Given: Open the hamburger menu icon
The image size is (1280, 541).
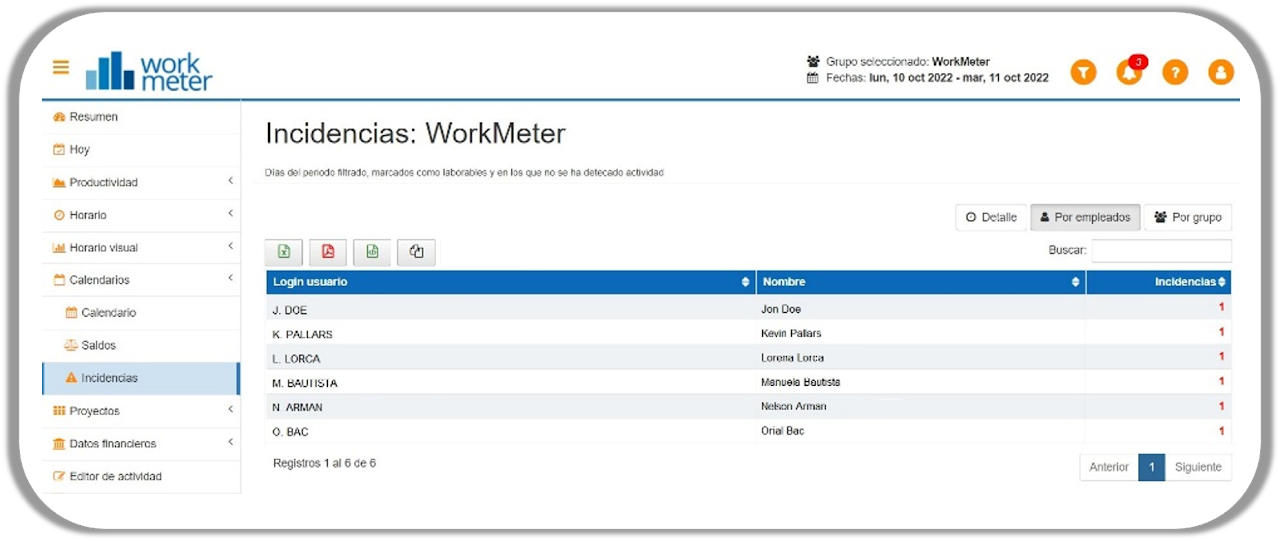Looking at the screenshot, I should pyautogui.click(x=61, y=68).
